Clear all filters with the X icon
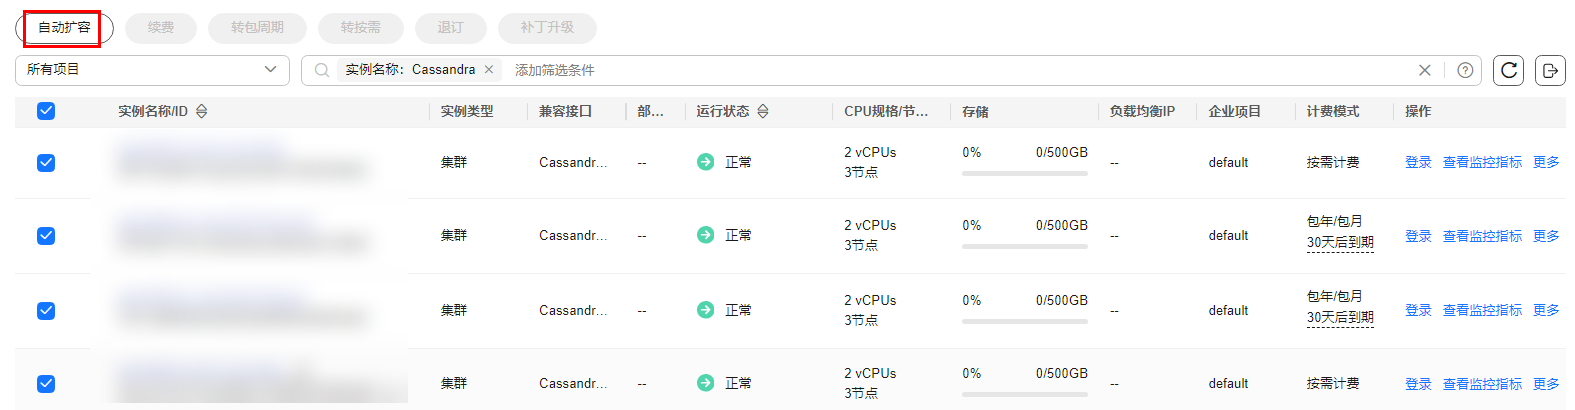The width and height of the screenshot is (1575, 410). (x=1425, y=70)
